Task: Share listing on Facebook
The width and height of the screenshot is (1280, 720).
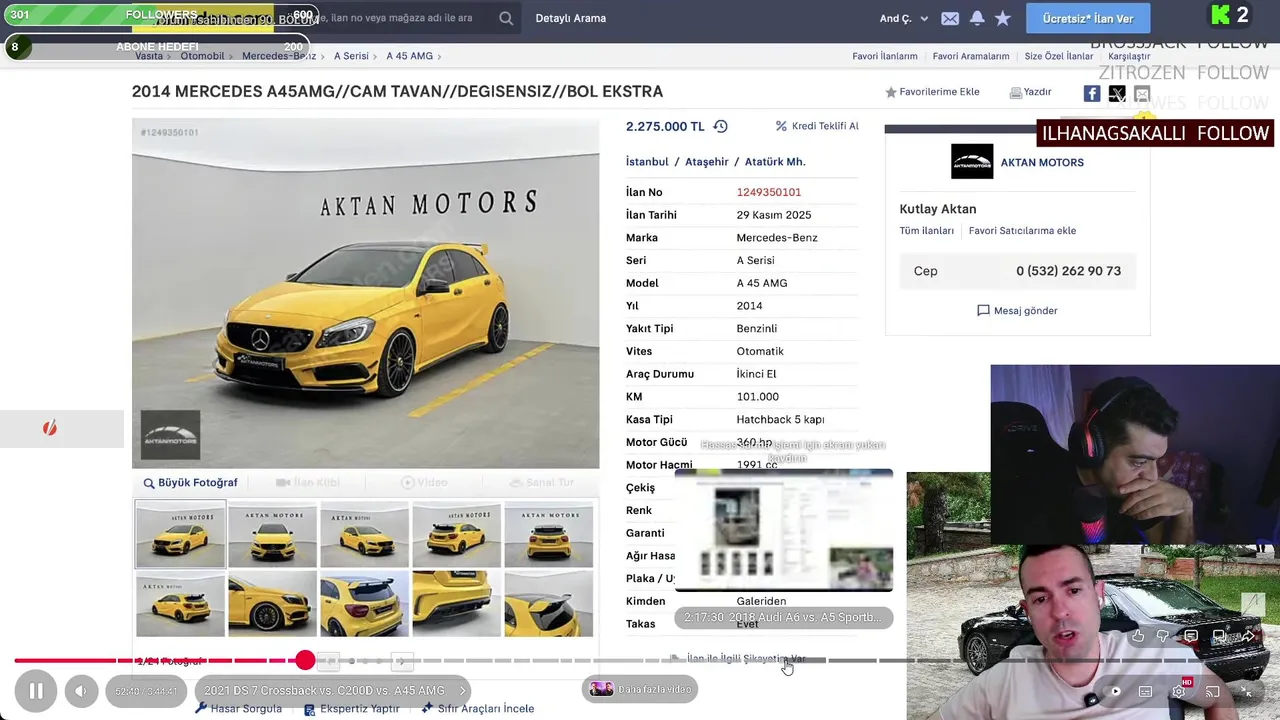Action: click(1092, 93)
